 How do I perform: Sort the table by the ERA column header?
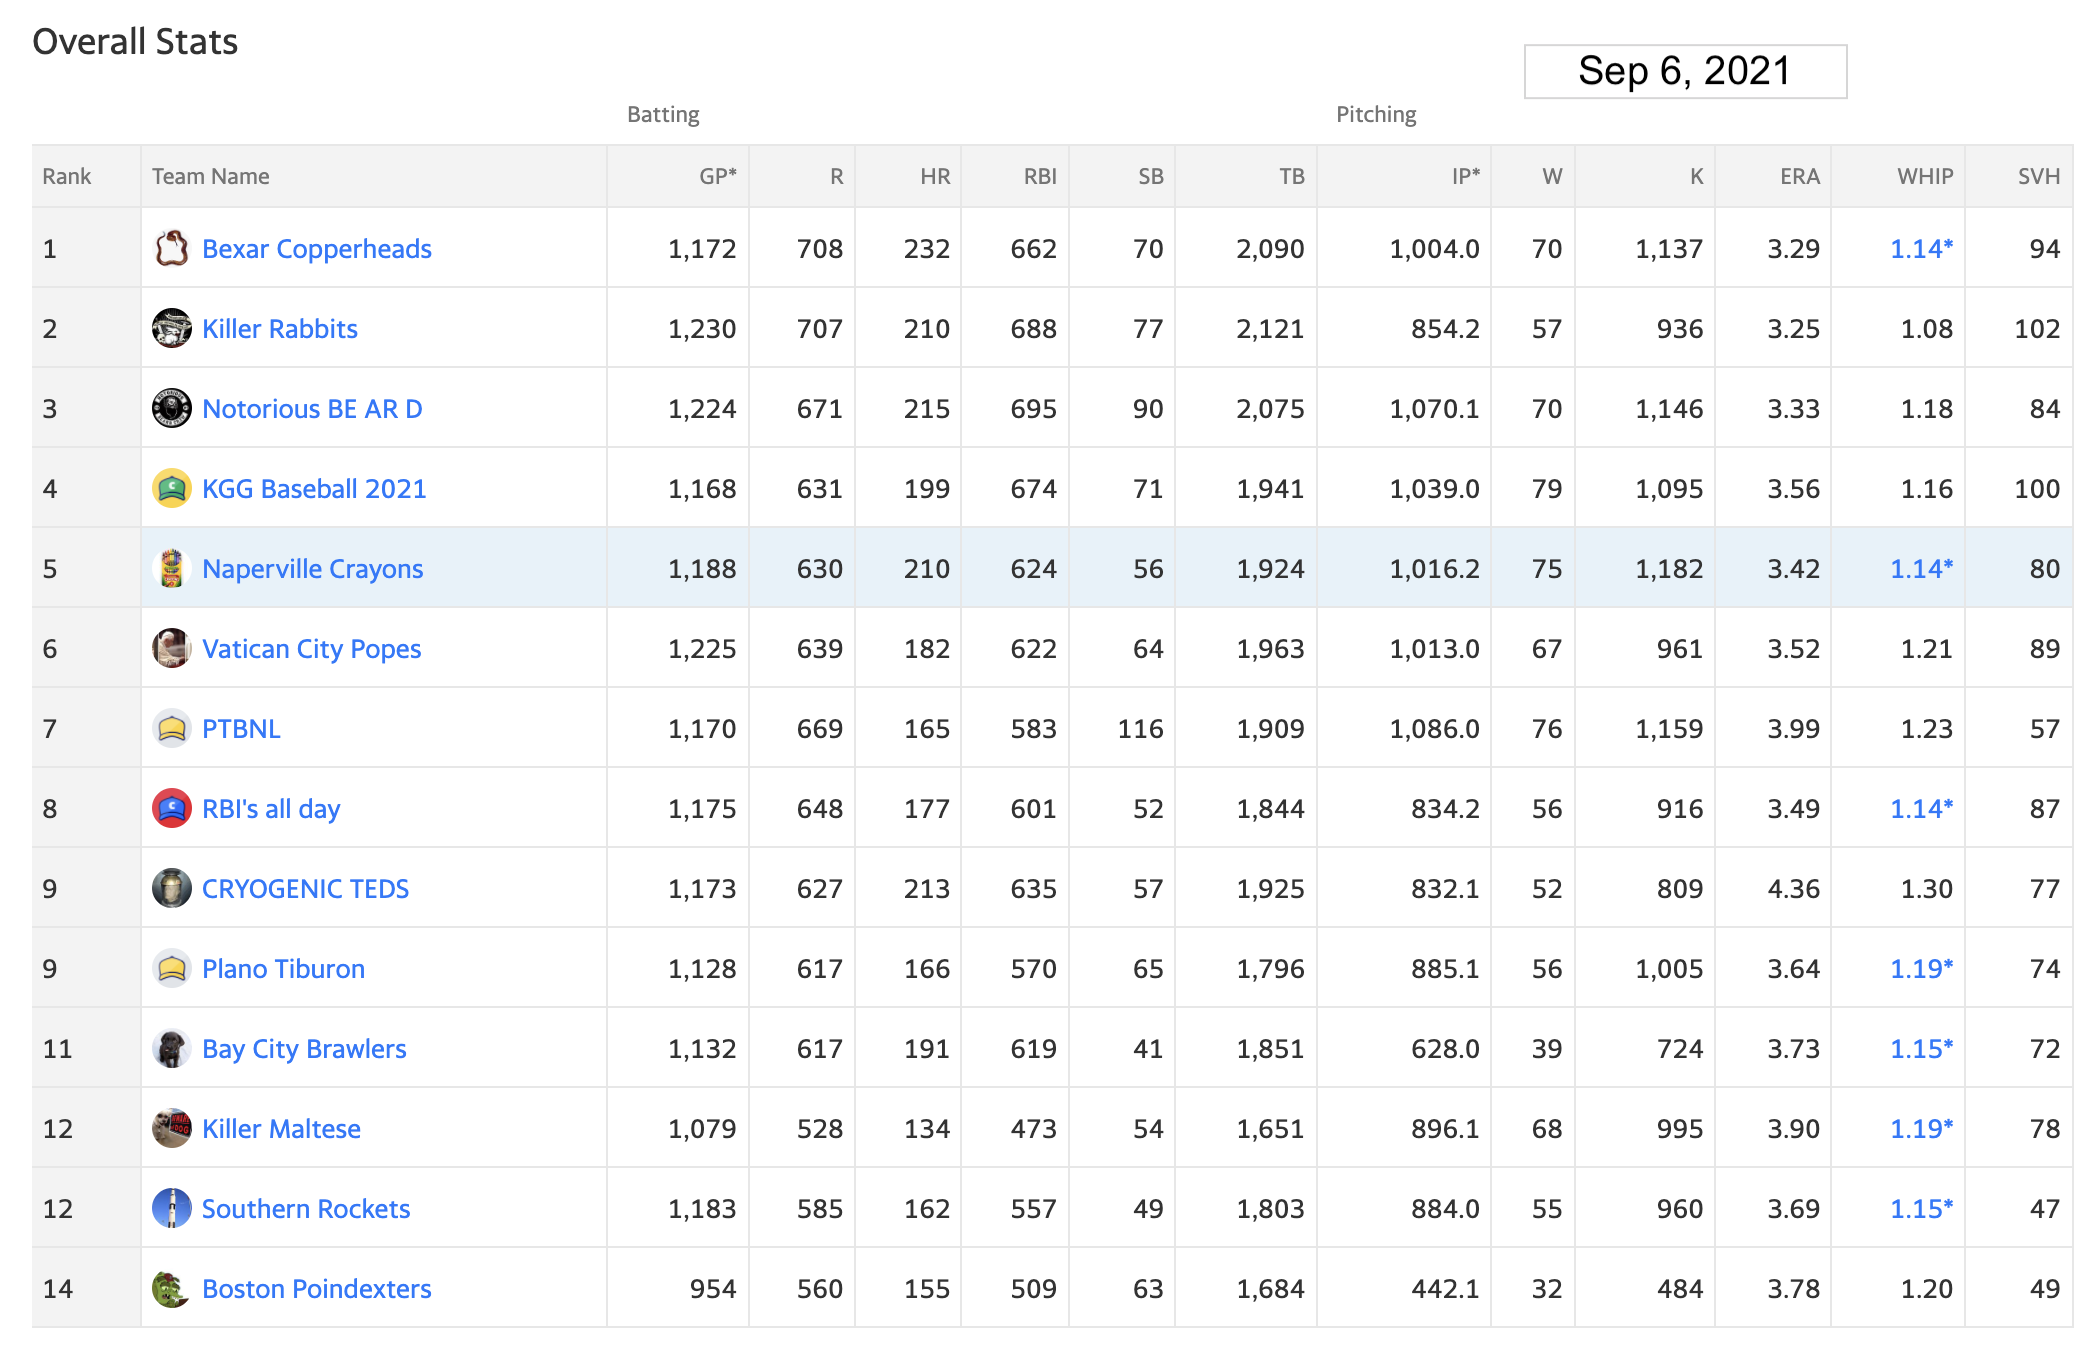point(1799,176)
